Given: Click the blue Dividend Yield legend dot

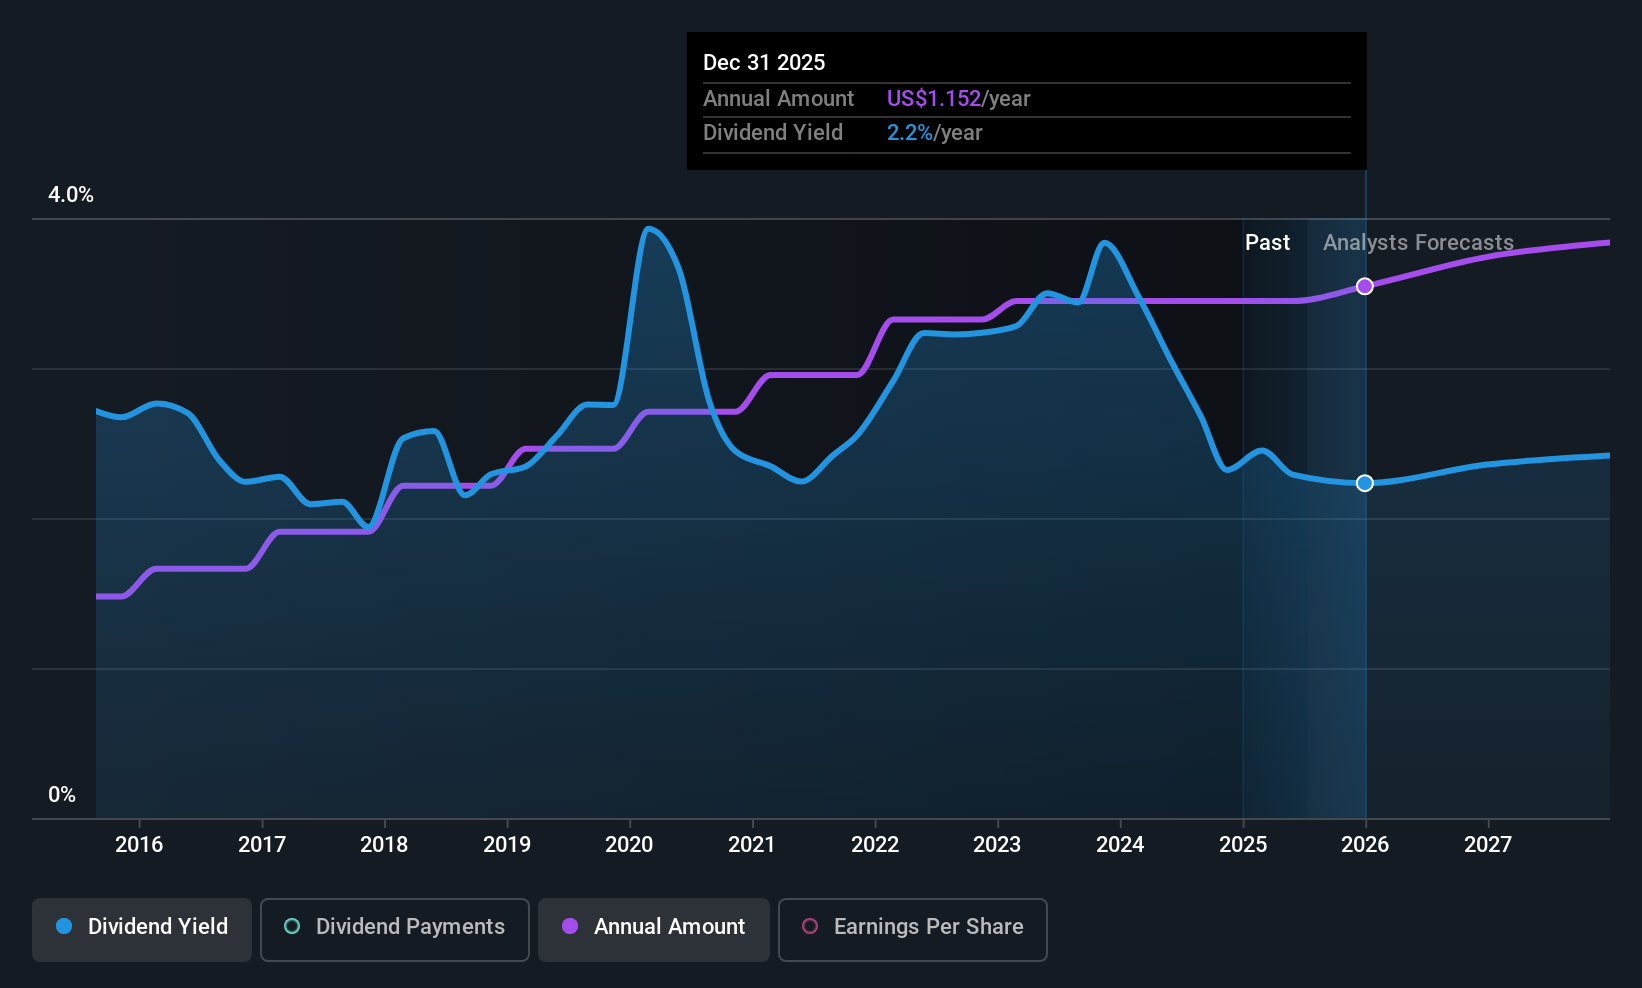Looking at the screenshot, I should tap(64, 926).
